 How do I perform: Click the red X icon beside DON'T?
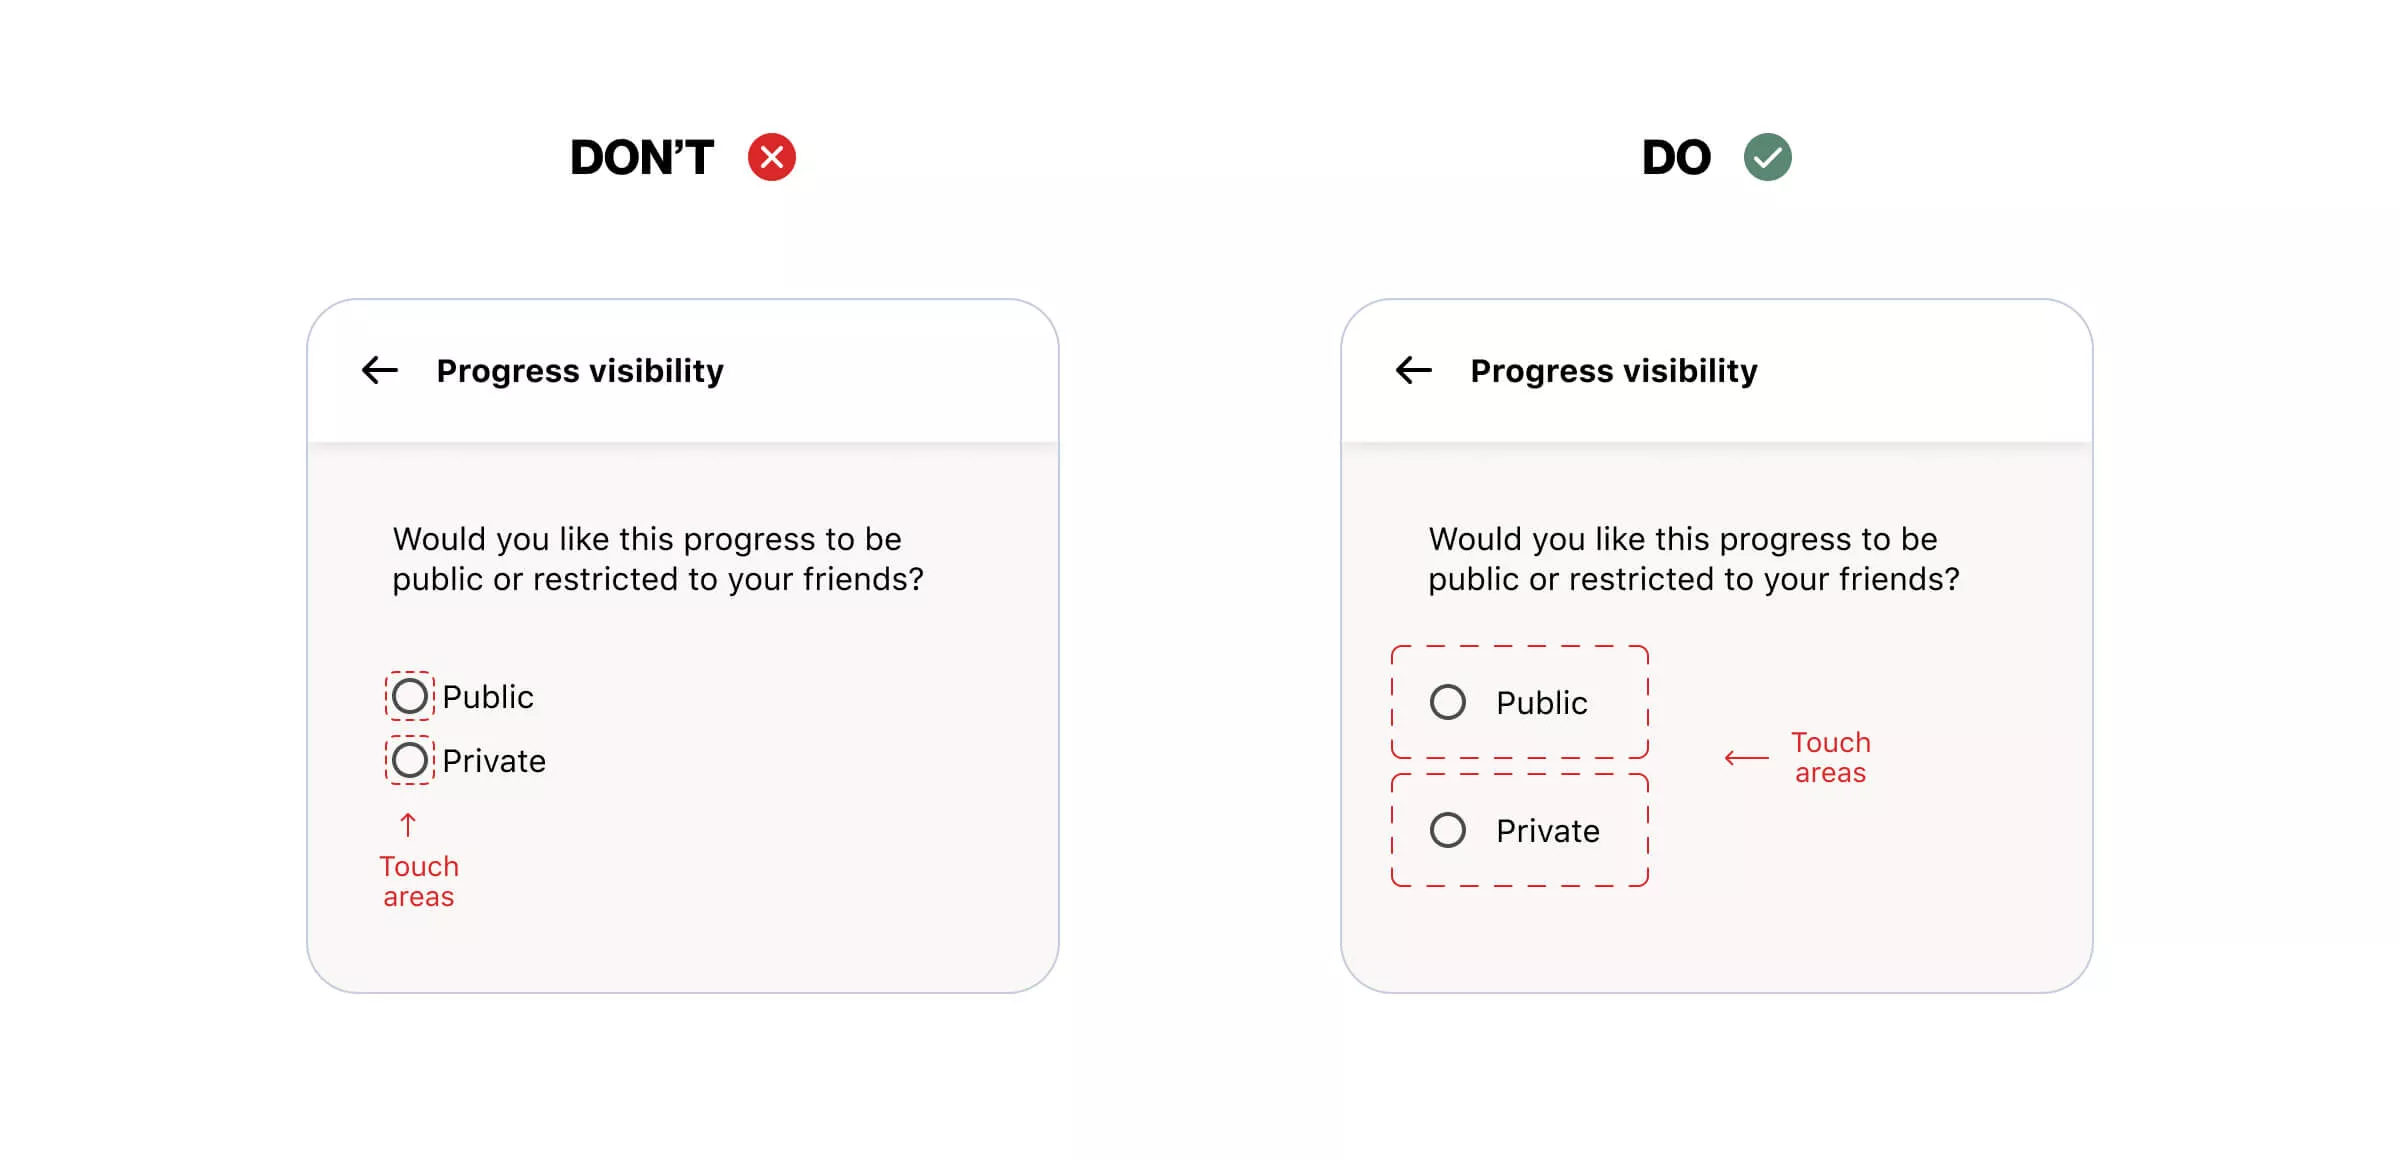tap(771, 157)
